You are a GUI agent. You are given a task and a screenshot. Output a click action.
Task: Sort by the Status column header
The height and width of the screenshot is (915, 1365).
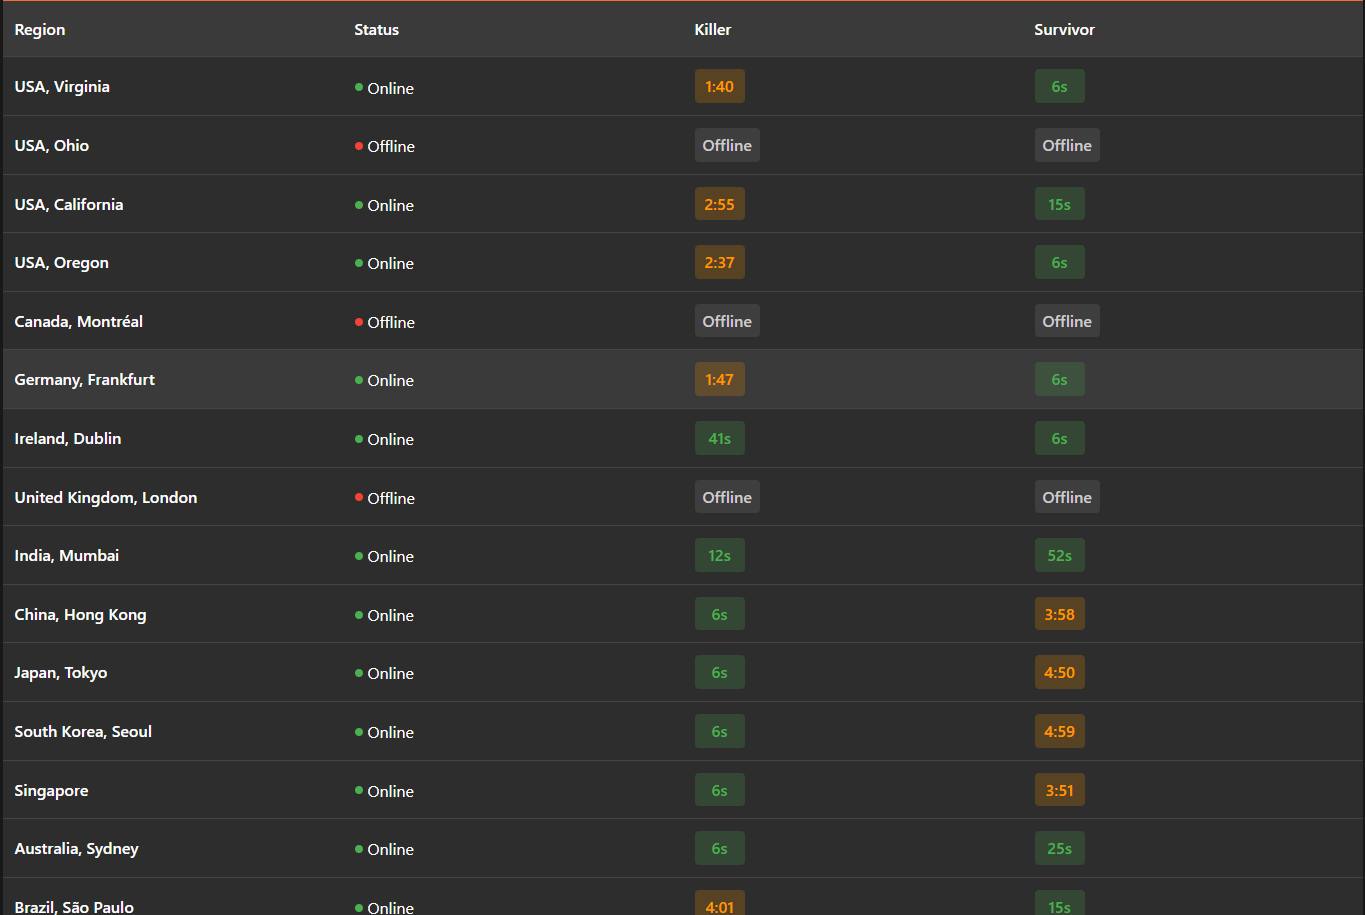pos(377,30)
